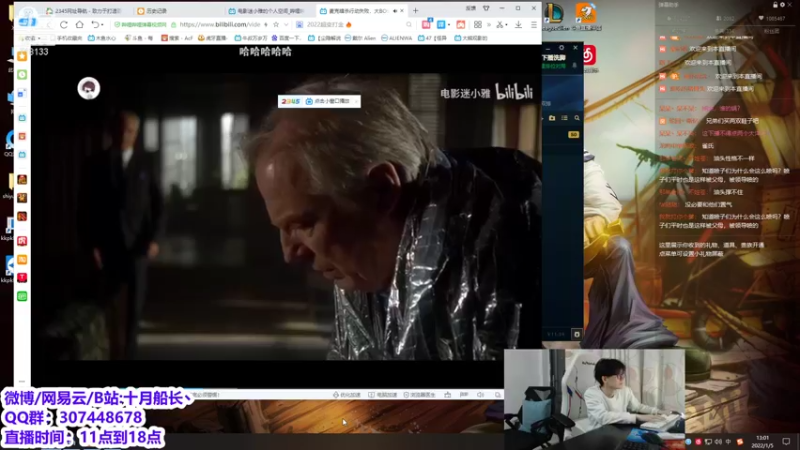Click 优化加速 in the browser status bar
This screenshot has height=450, width=800.
click(346, 395)
